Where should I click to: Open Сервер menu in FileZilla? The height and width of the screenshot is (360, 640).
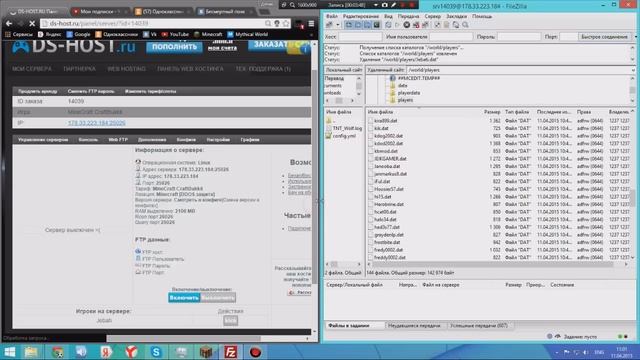tap(433, 16)
